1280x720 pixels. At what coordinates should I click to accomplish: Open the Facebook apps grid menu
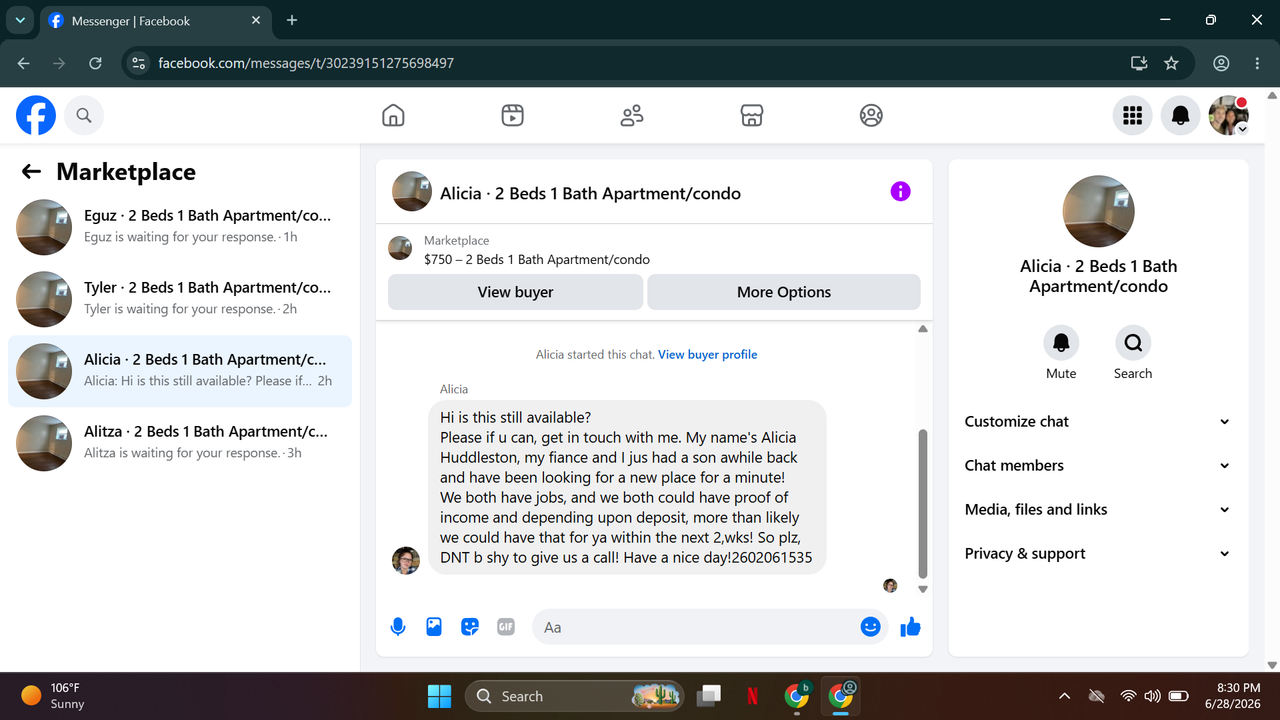click(x=1132, y=116)
